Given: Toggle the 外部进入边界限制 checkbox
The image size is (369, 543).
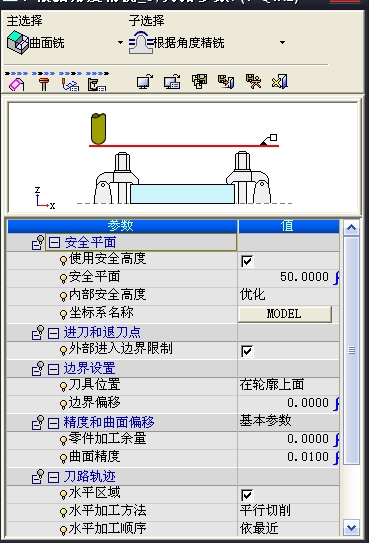Looking at the screenshot, I should coord(247,351).
